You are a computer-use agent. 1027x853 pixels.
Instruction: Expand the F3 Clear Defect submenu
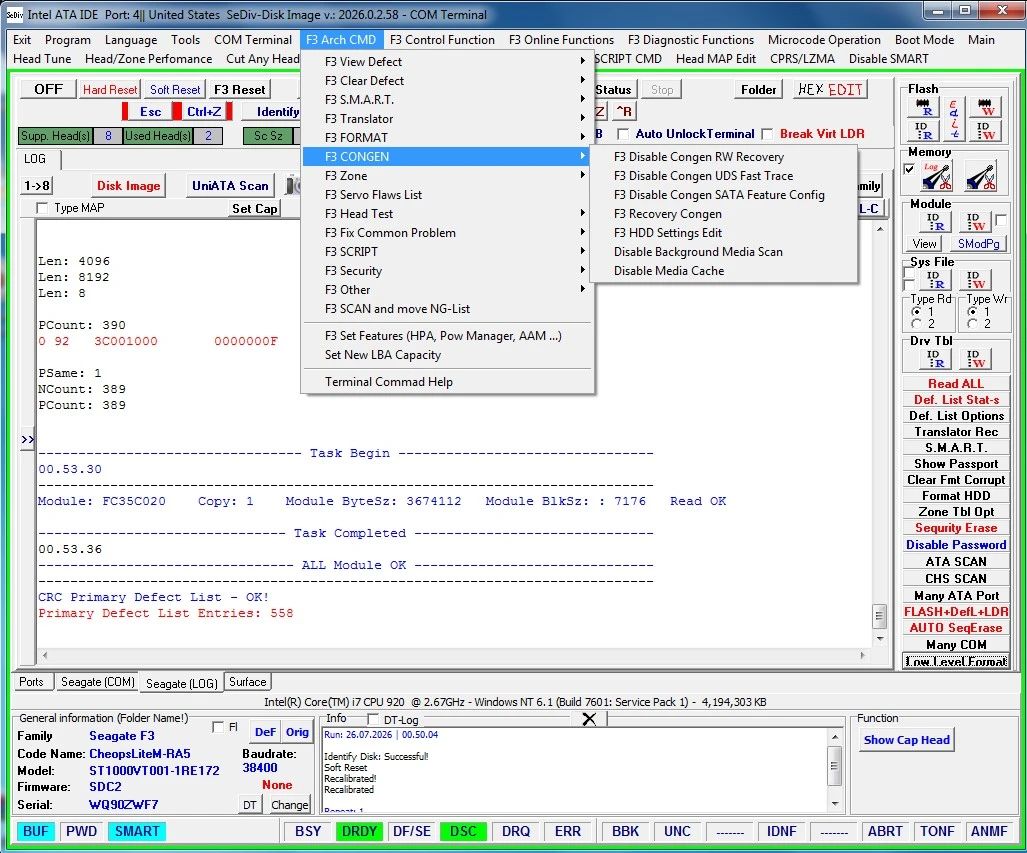(x=447, y=81)
